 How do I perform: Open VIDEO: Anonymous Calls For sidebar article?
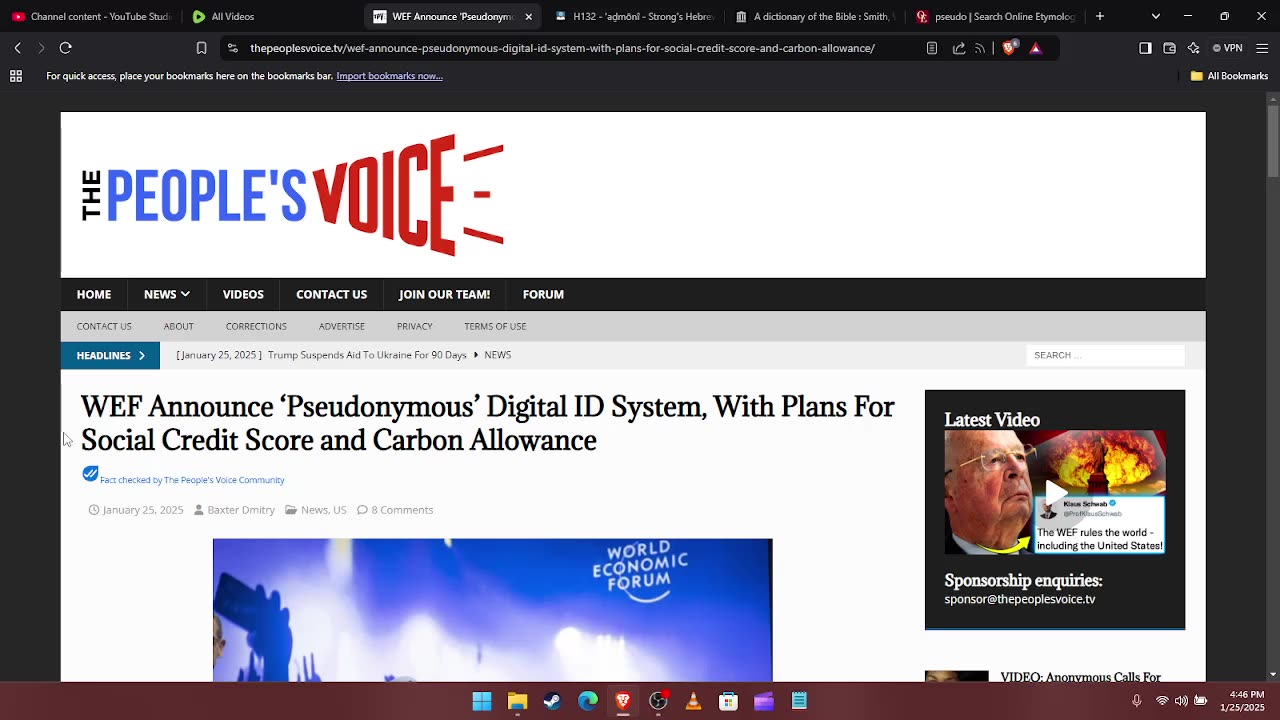[1081, 677]
